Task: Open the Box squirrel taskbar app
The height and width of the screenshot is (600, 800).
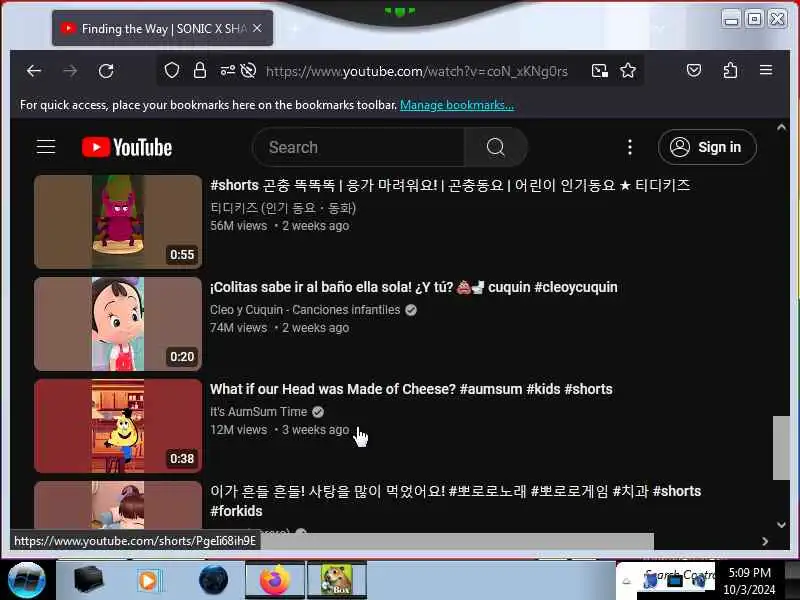Action: [x=337, y=580]
